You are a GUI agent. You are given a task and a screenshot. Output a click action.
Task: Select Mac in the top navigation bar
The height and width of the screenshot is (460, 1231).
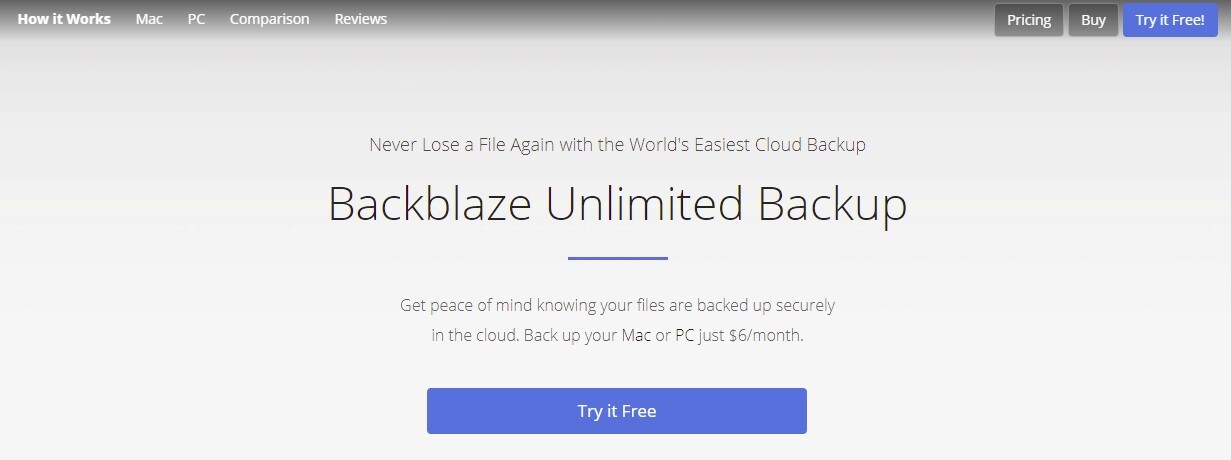(149, 19)
